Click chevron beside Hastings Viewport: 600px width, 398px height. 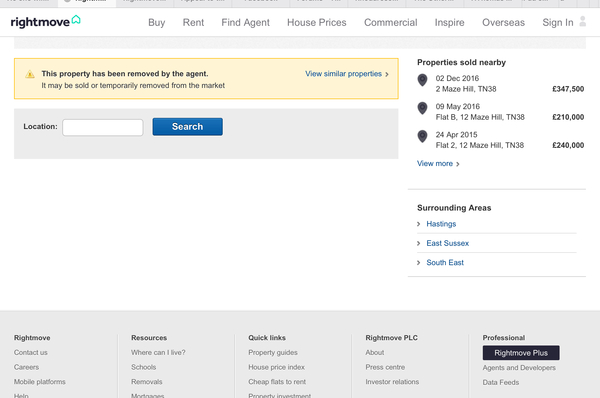pos(418,224)
